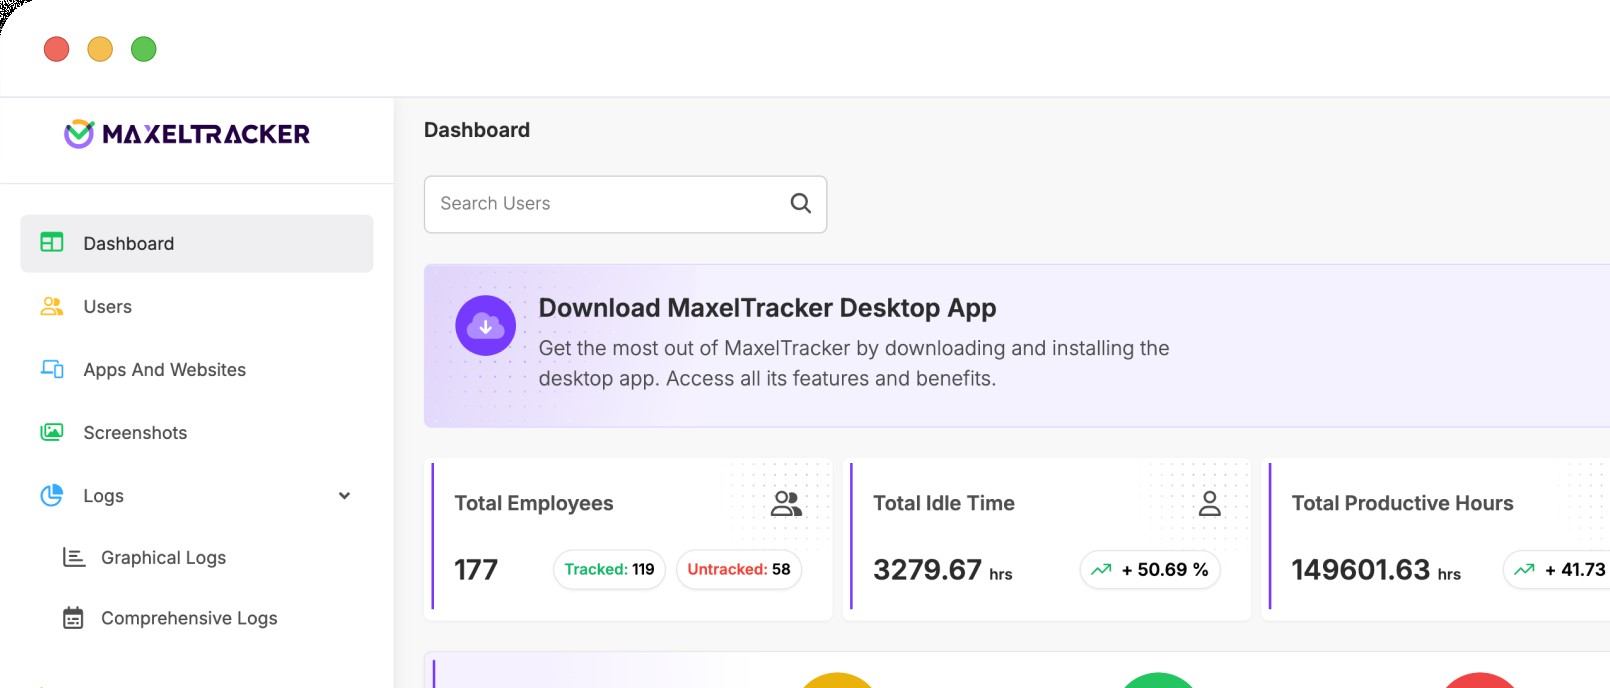1610x688 pixels.
Task: Click the Download MaxelTracker Desktop App heading
Action: coord(767,308)
